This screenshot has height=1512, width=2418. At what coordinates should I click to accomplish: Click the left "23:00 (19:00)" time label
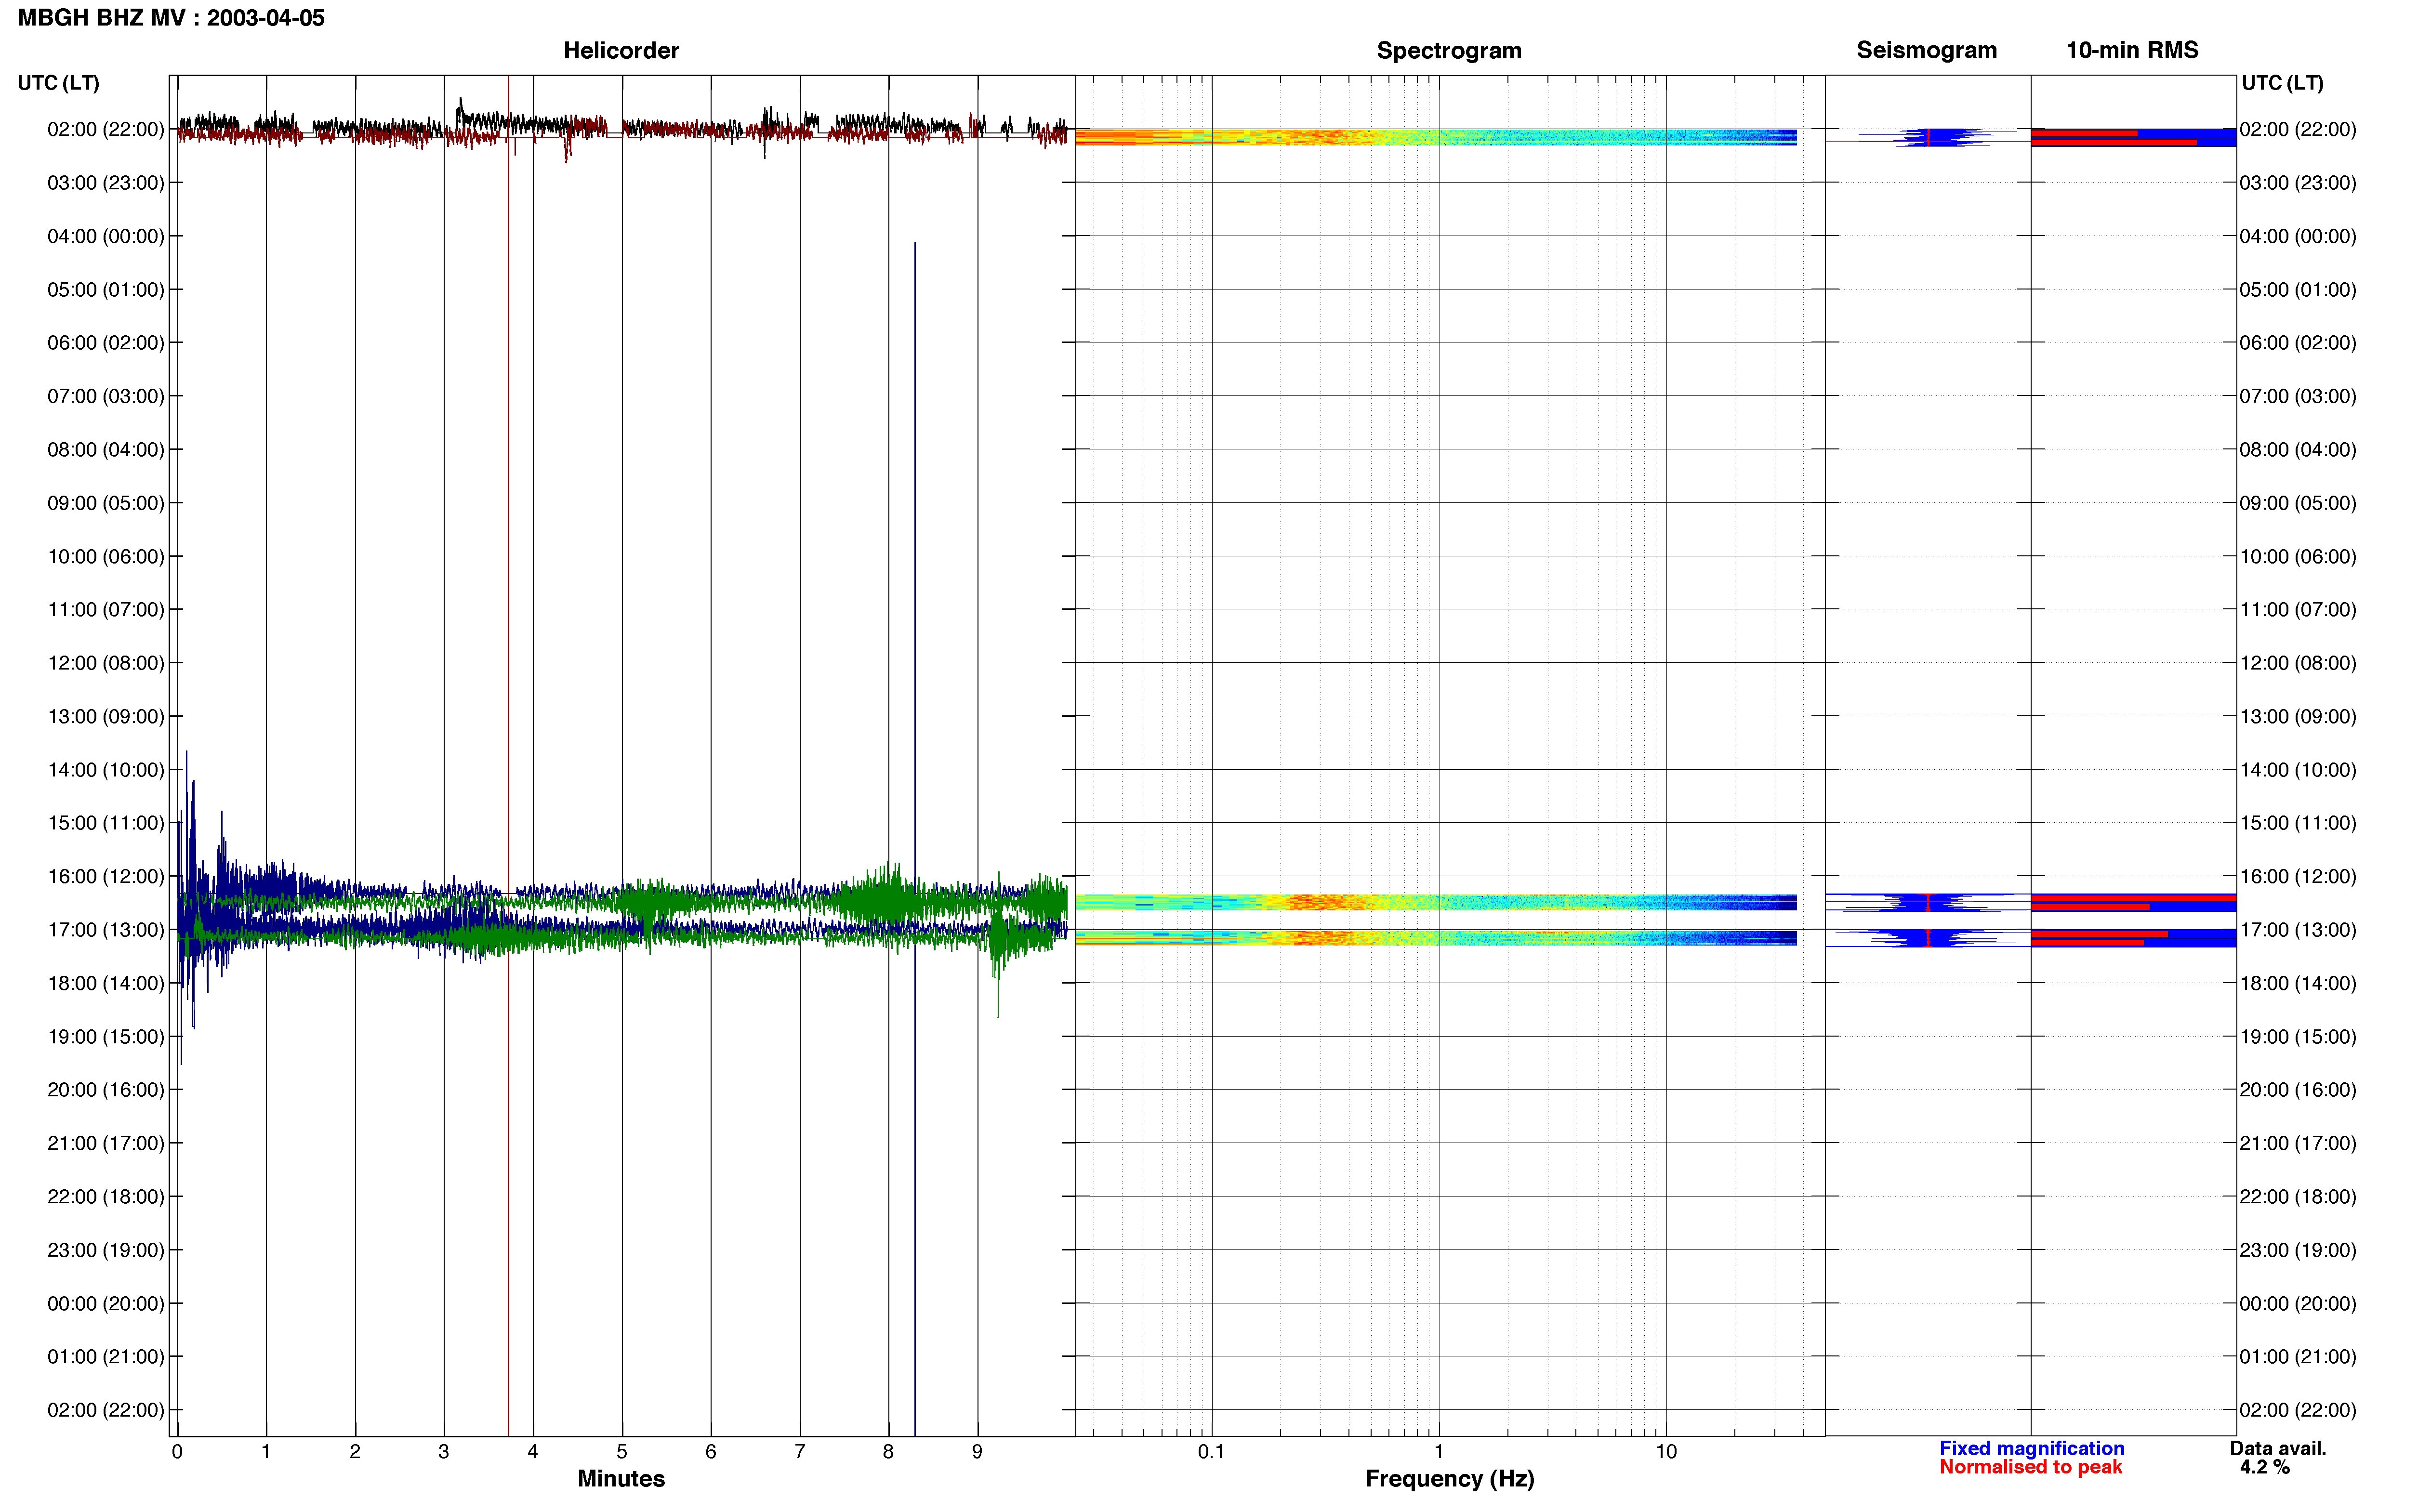coord(105,1249)
